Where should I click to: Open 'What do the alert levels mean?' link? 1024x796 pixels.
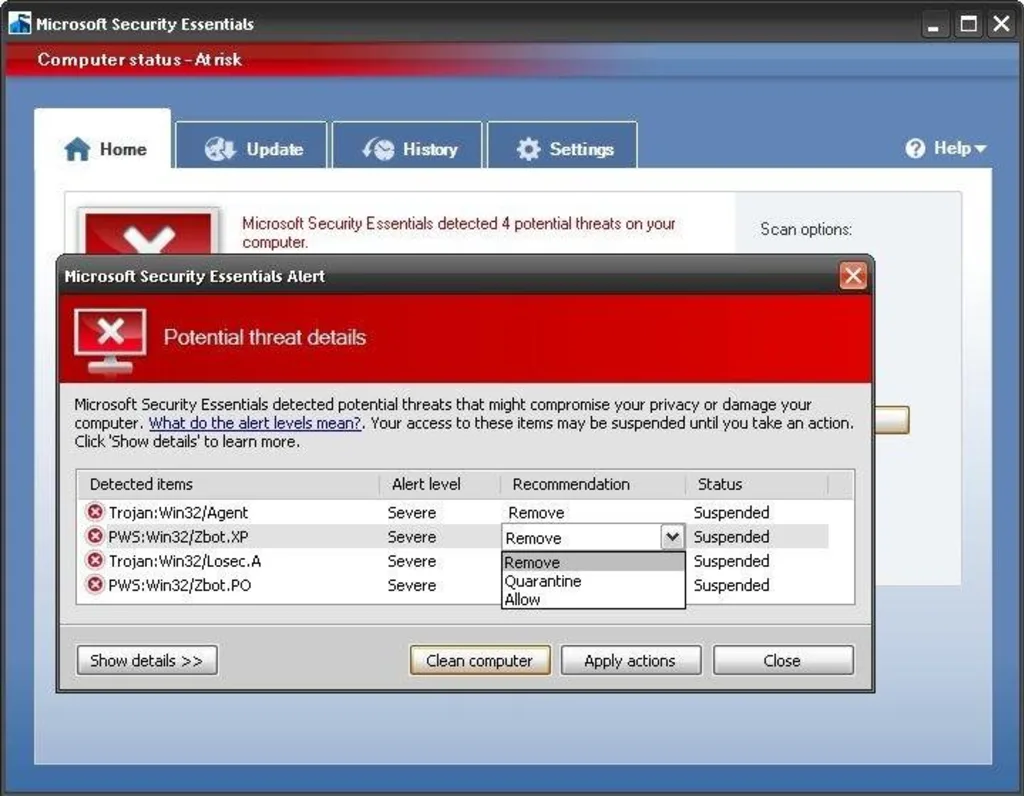click(255, 423)
